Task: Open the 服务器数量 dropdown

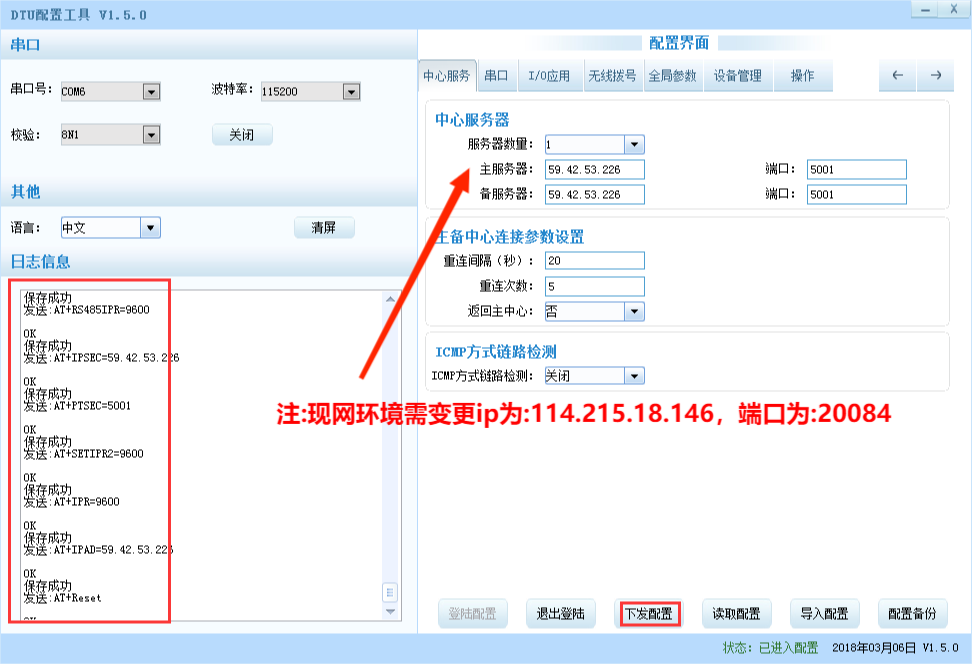Action: coord(634,145)
